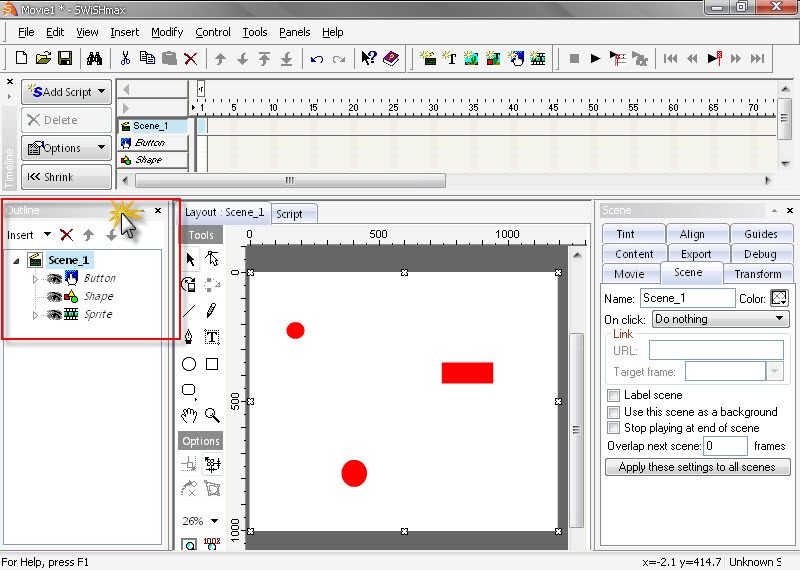800x570 pixels.
Task: Check Use this scene as a background
Action: coord(614,411)
